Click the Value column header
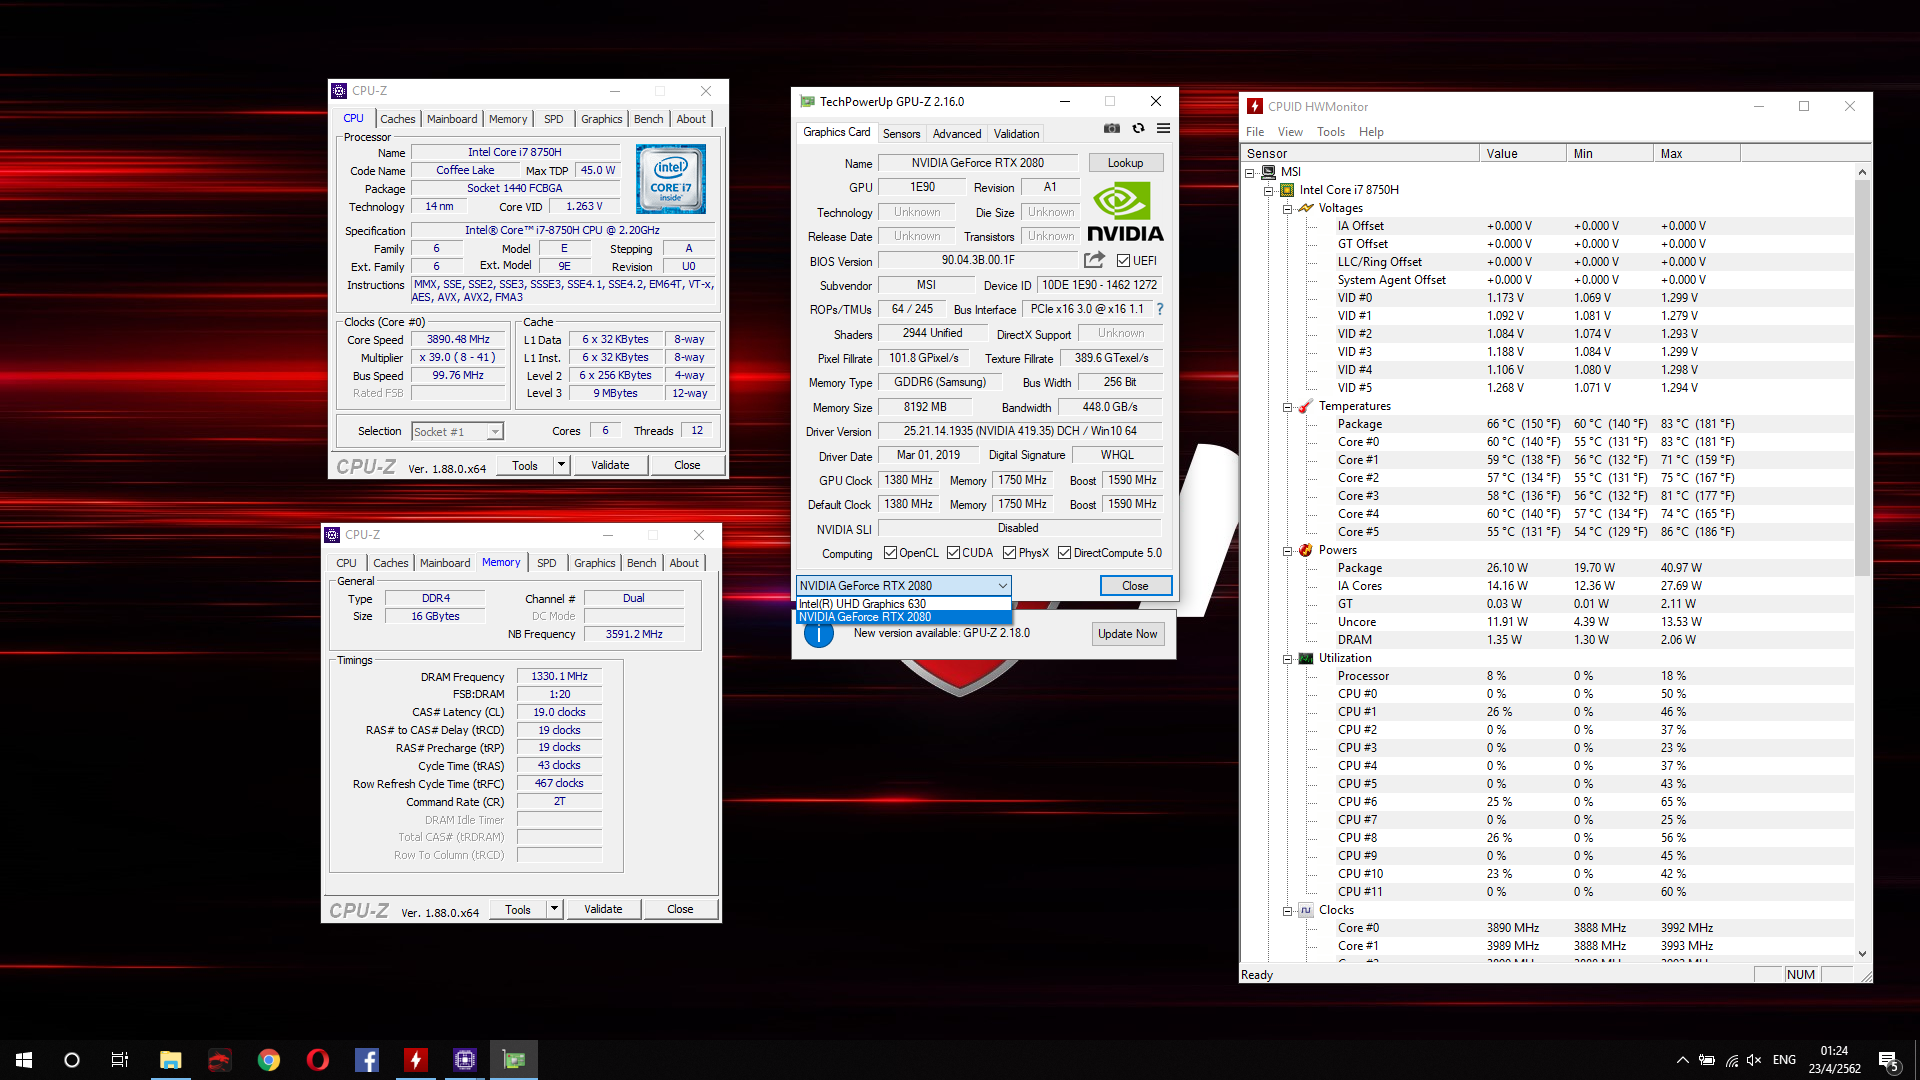The height and width of the screenshot is (1080, 1920). [x=1522, y=153]
